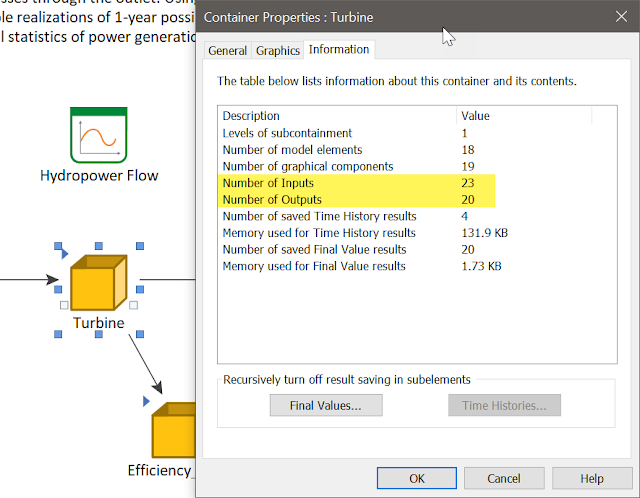
Task: Click the value 131.9 KB
Action: pyautogui.click(x=484, y=233)
